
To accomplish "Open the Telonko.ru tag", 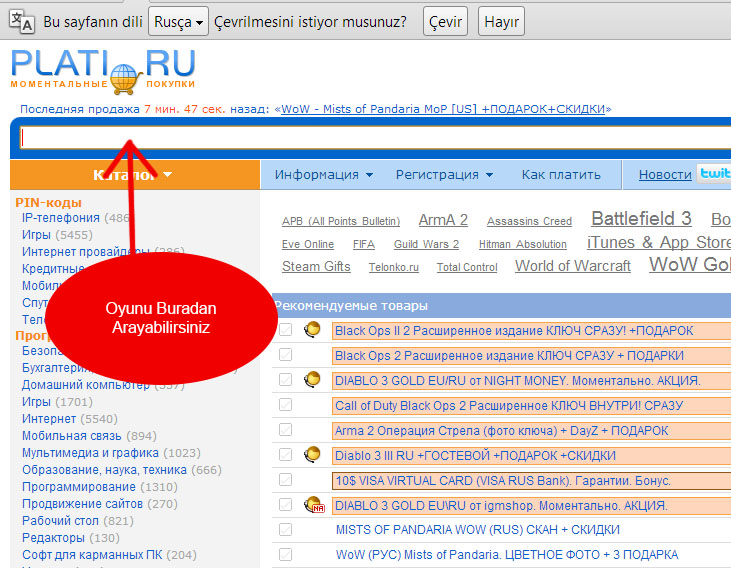I will click(393, 267).
